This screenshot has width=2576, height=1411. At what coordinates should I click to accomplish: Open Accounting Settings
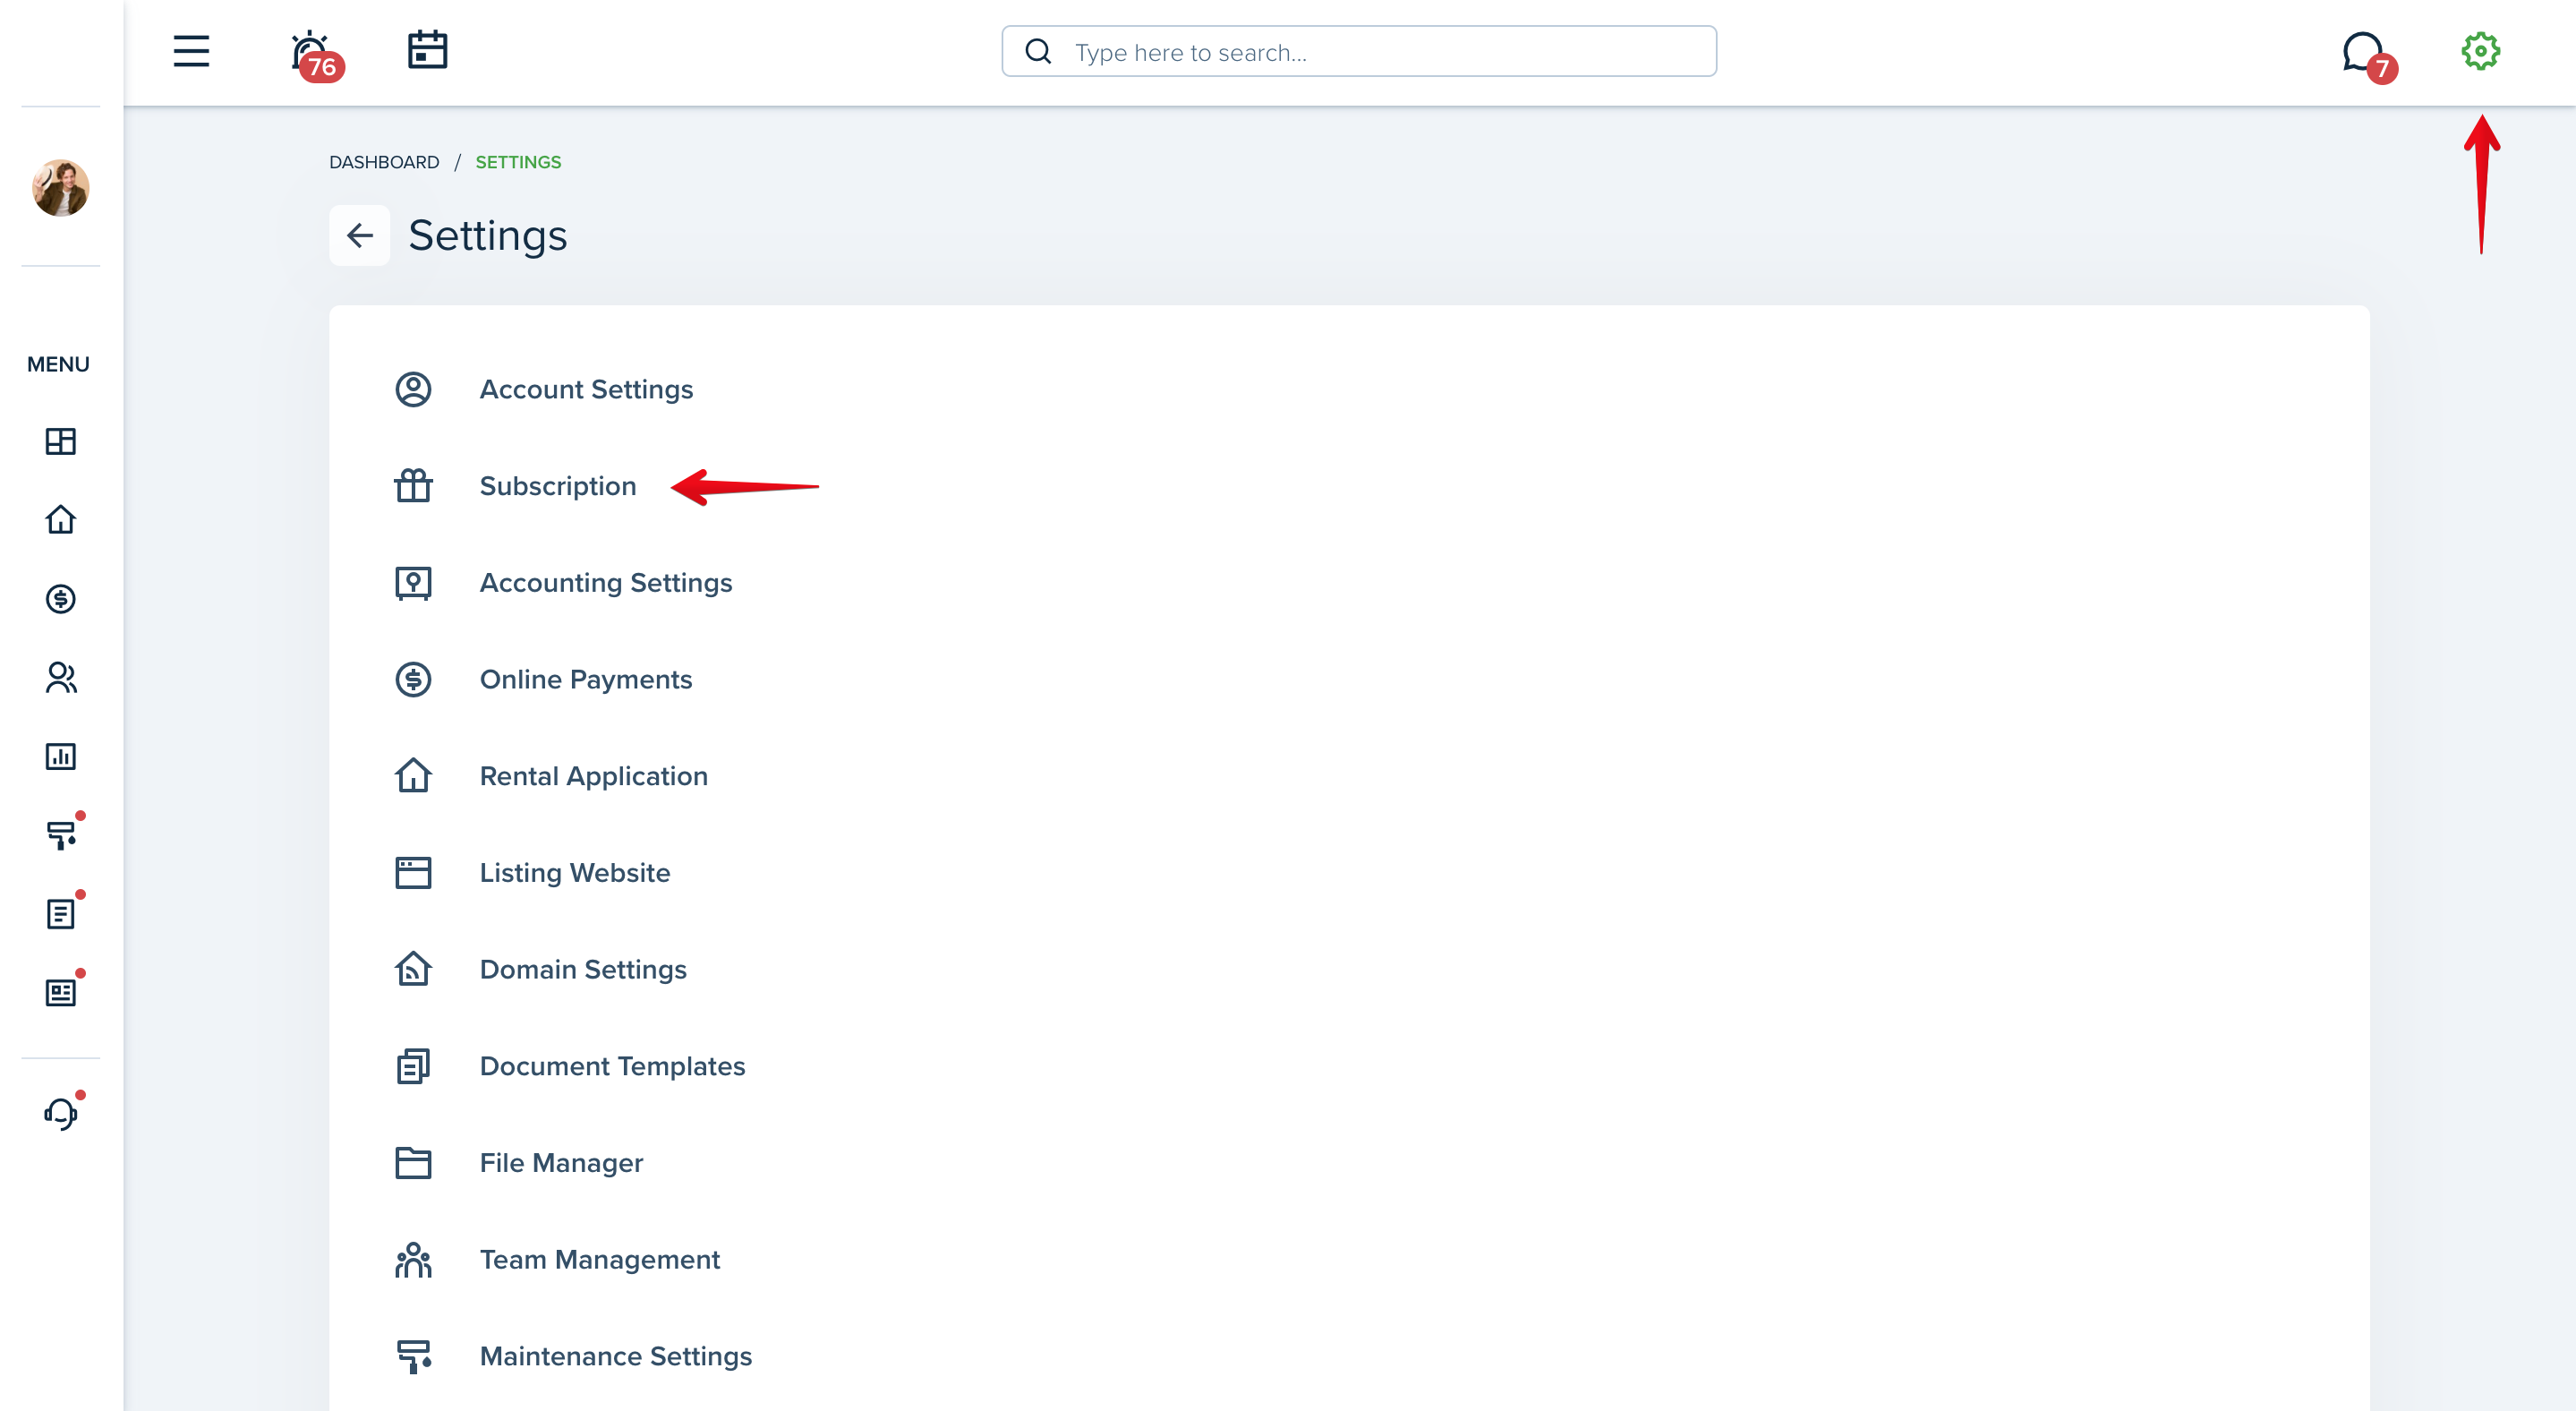click(x=606, y=583)
